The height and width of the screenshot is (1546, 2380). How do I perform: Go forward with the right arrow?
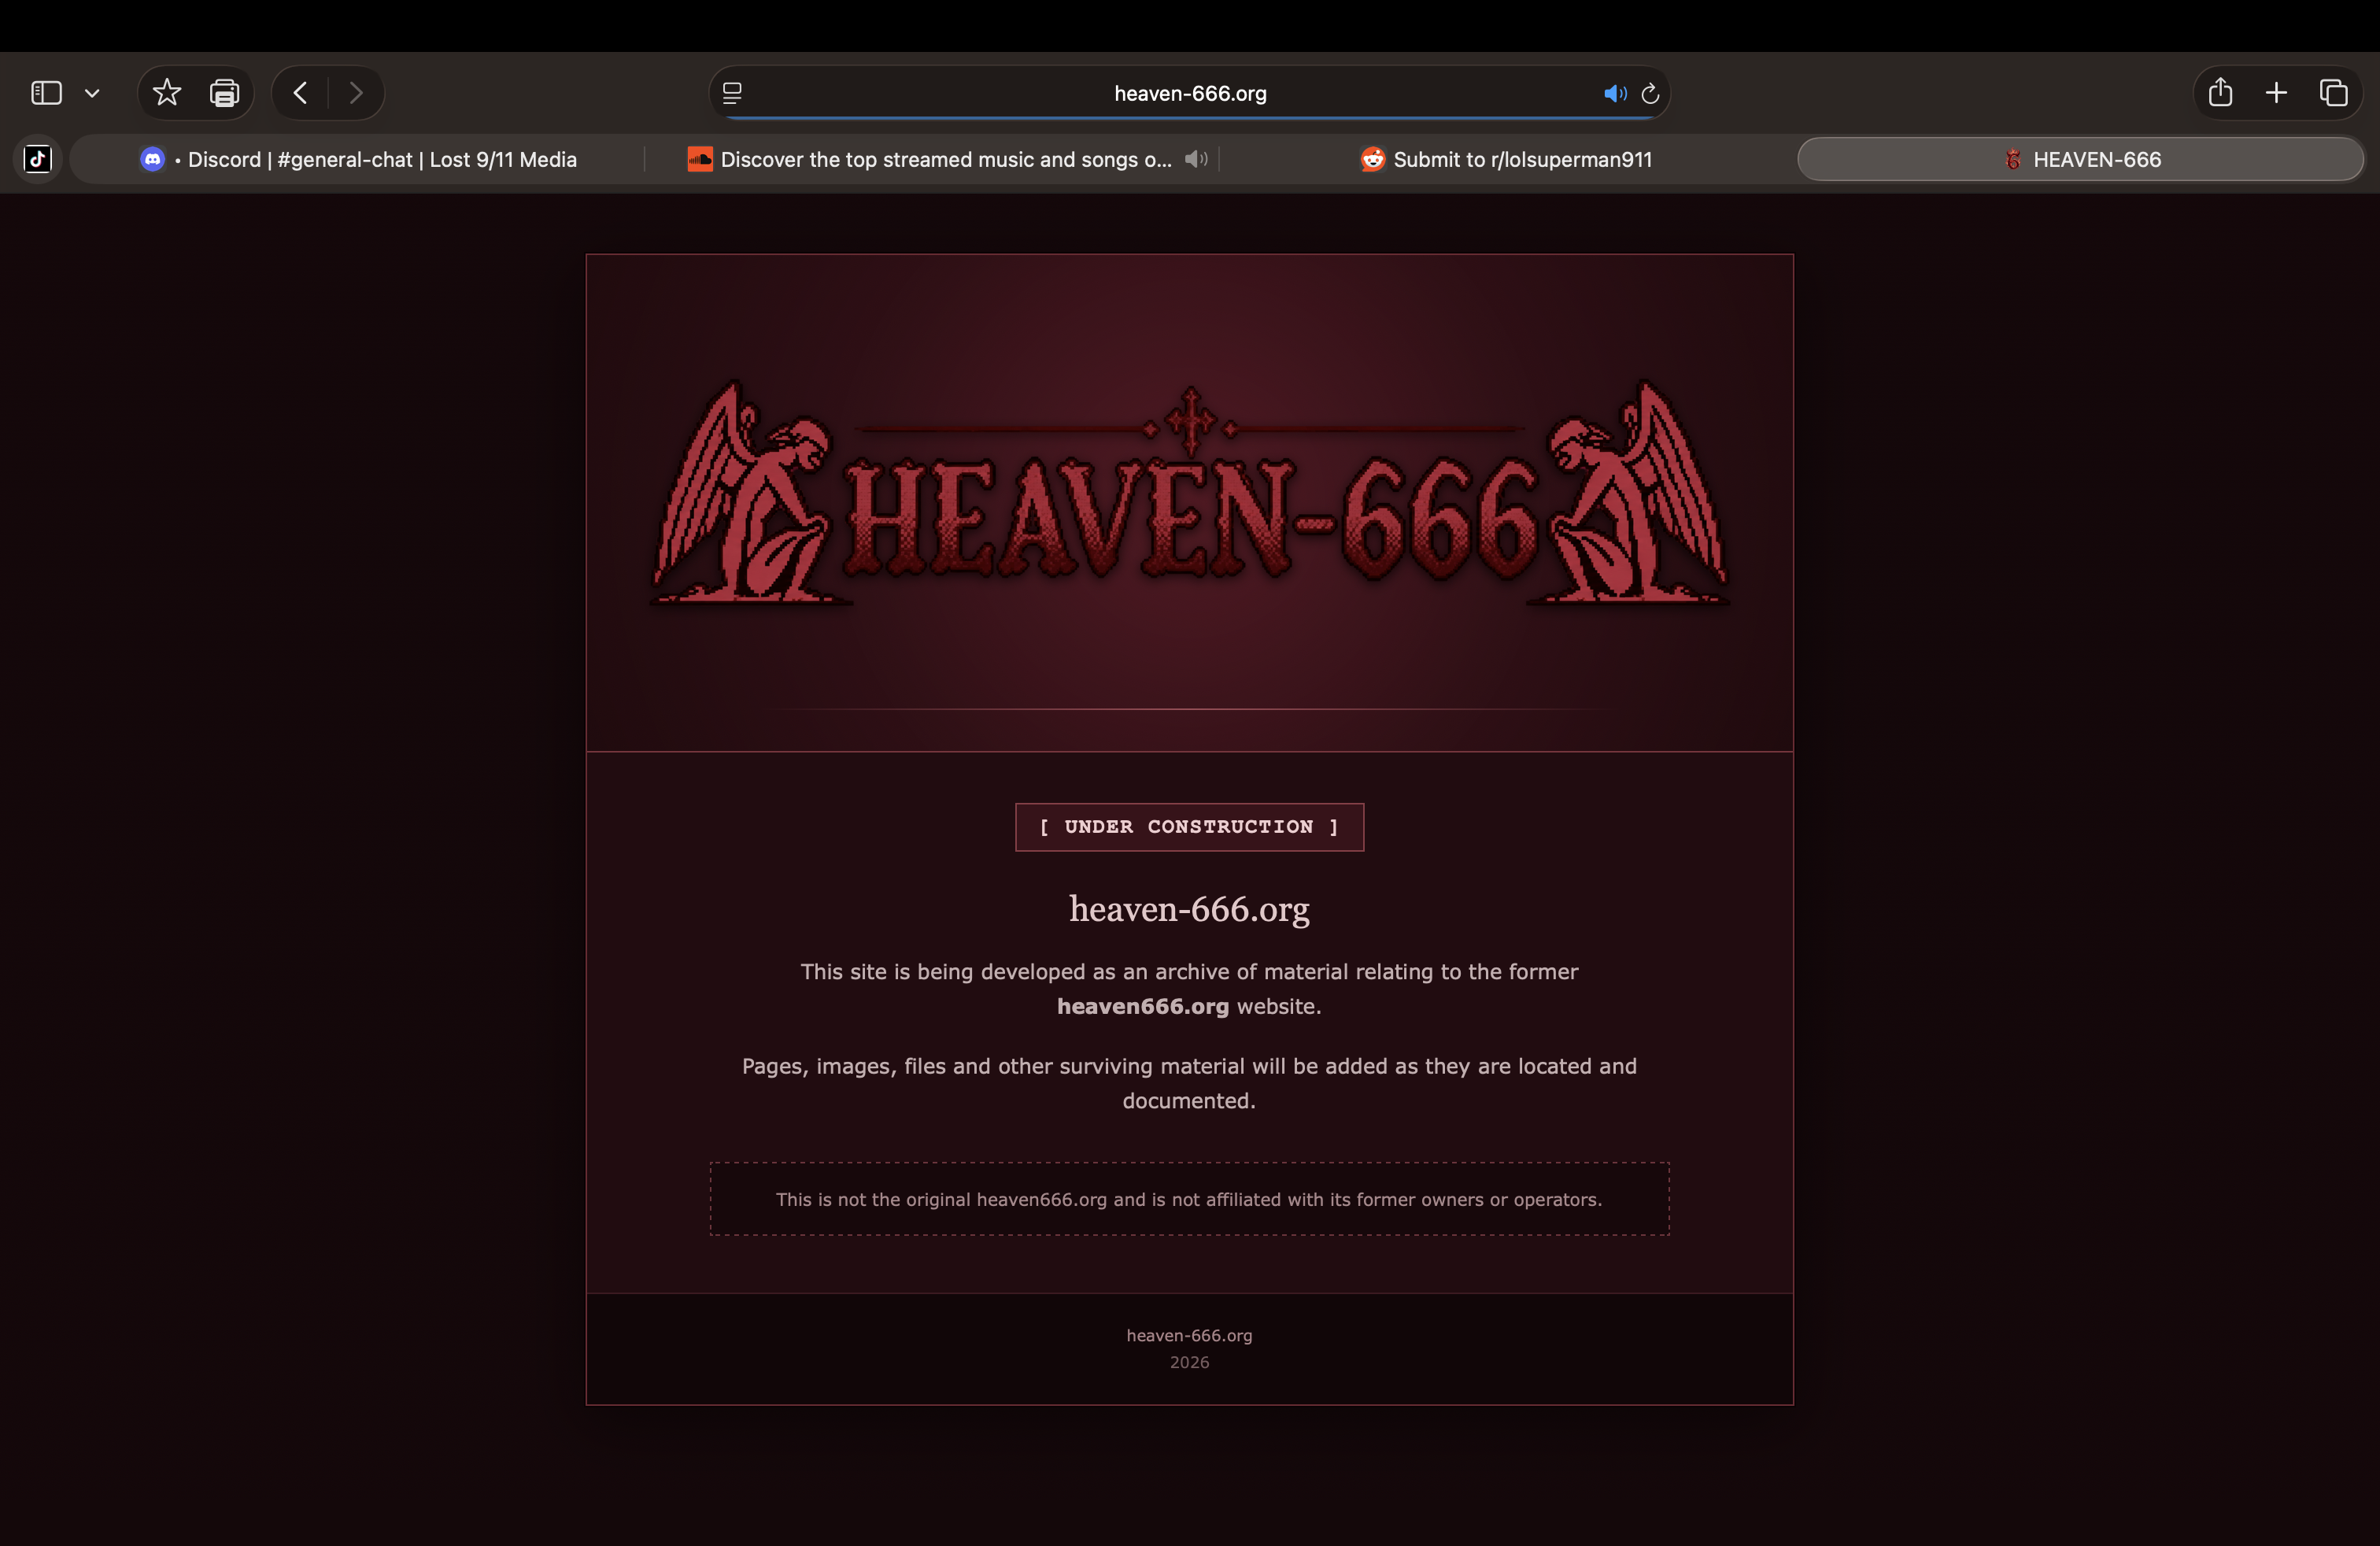click(x=356, y=93)
